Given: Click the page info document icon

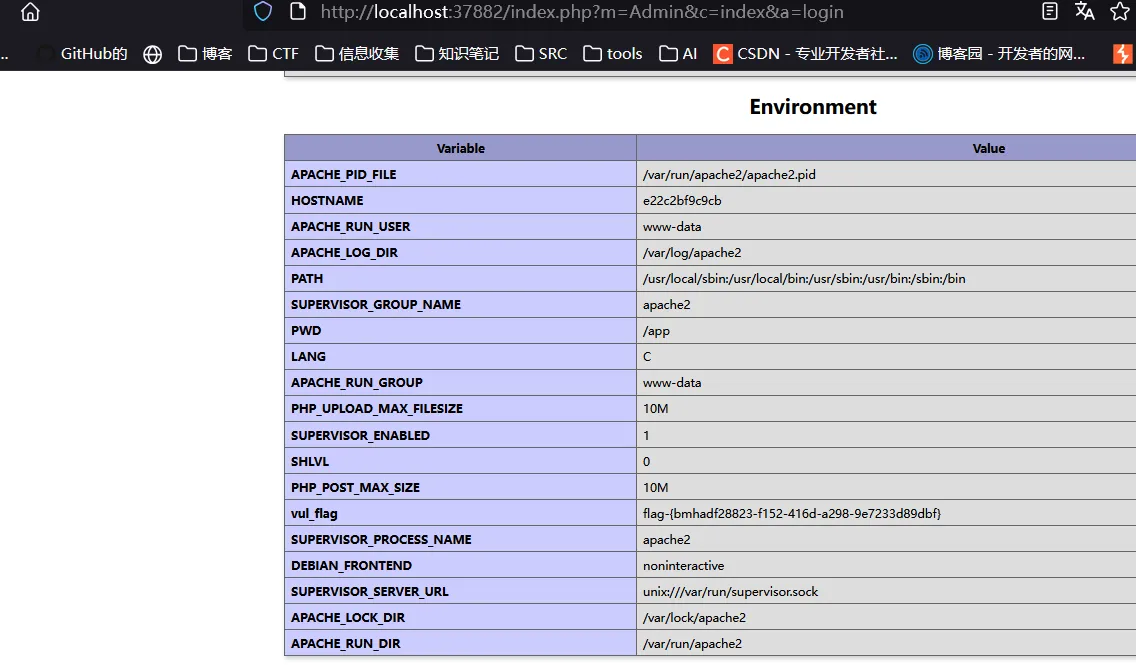Looking at the screenshot, I should tap(298, 12).
